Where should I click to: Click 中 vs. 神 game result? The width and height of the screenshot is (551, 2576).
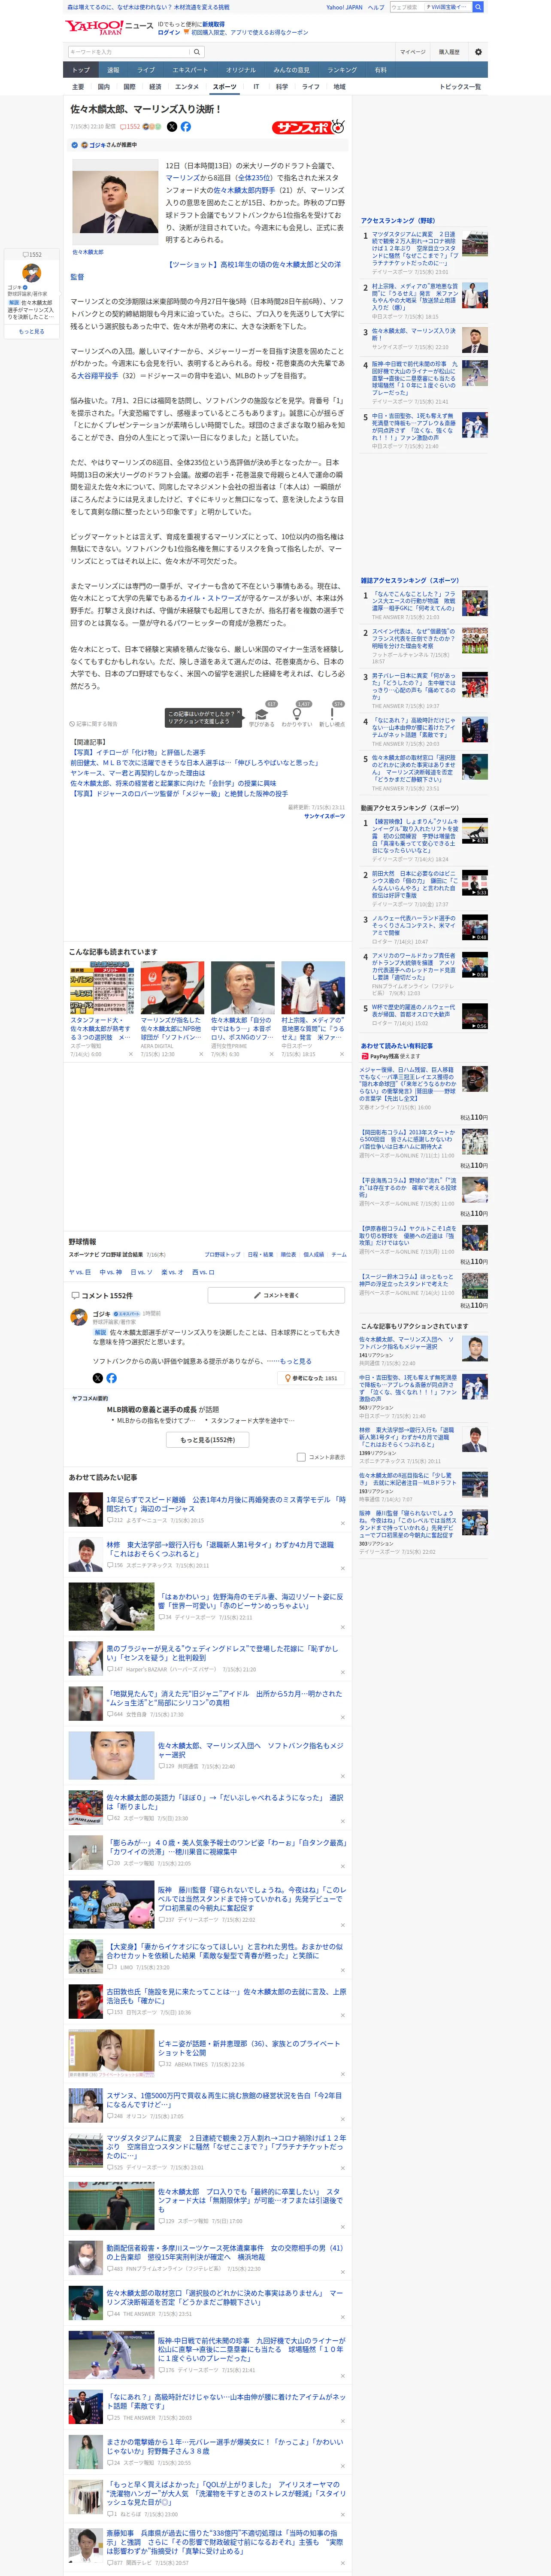pyautogui.click(x=111, y=1272)
